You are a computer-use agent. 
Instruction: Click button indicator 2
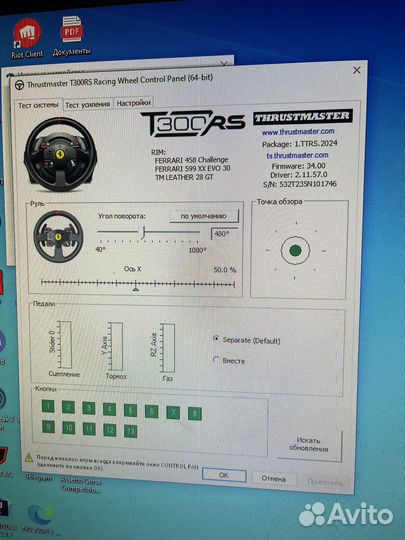[68, 407]
